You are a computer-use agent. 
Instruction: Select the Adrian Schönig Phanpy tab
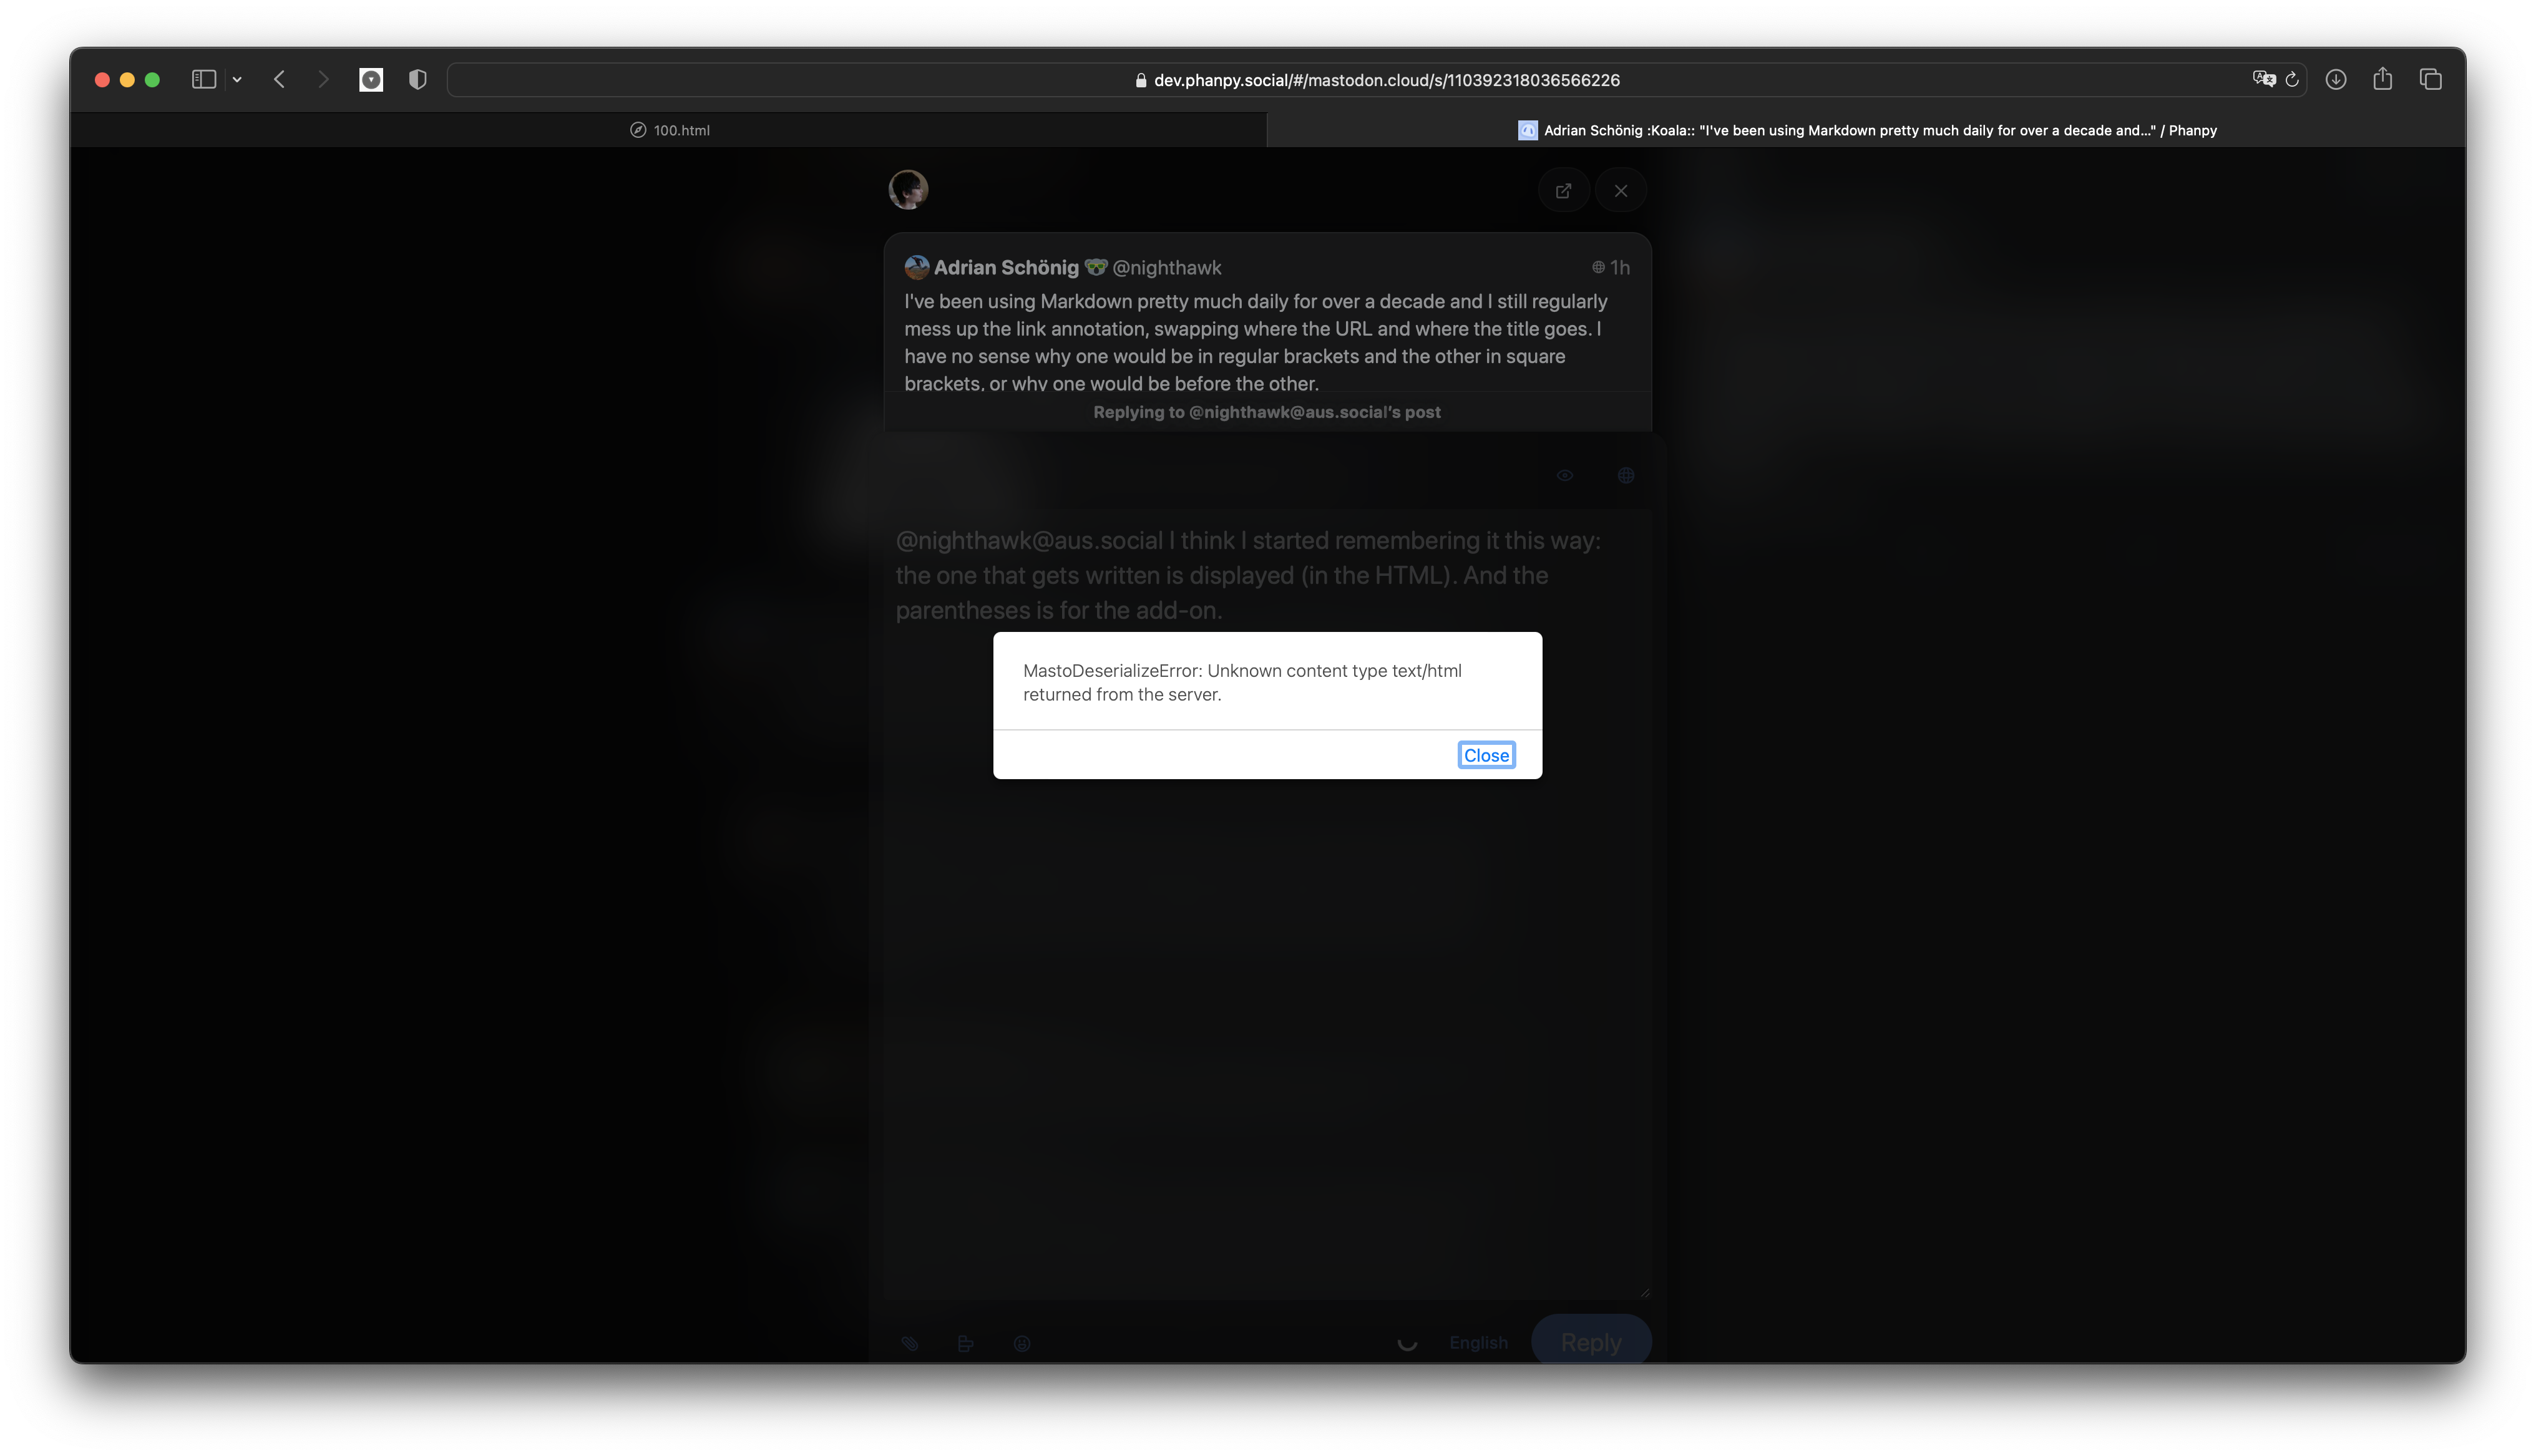pyautogui.click(x=1865, y=130)
